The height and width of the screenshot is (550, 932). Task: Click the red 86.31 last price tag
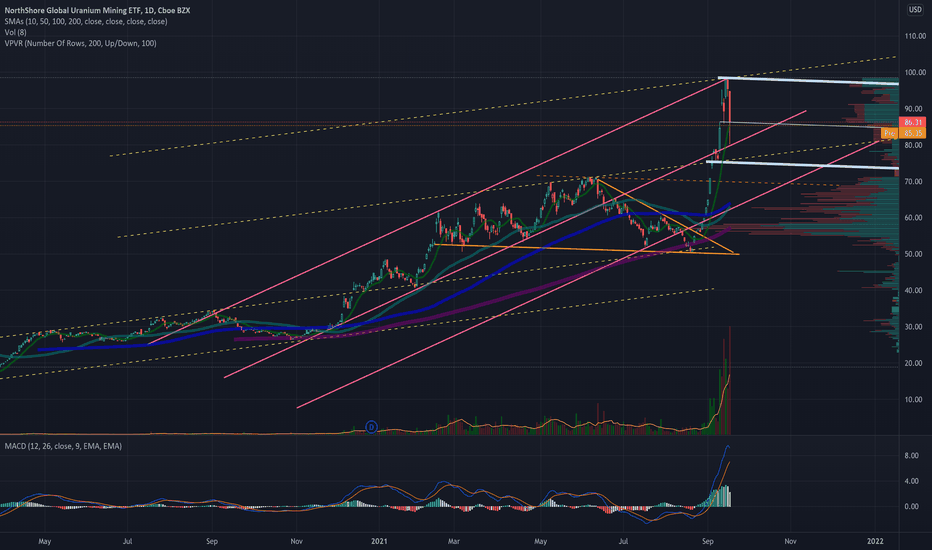(912, 122)
